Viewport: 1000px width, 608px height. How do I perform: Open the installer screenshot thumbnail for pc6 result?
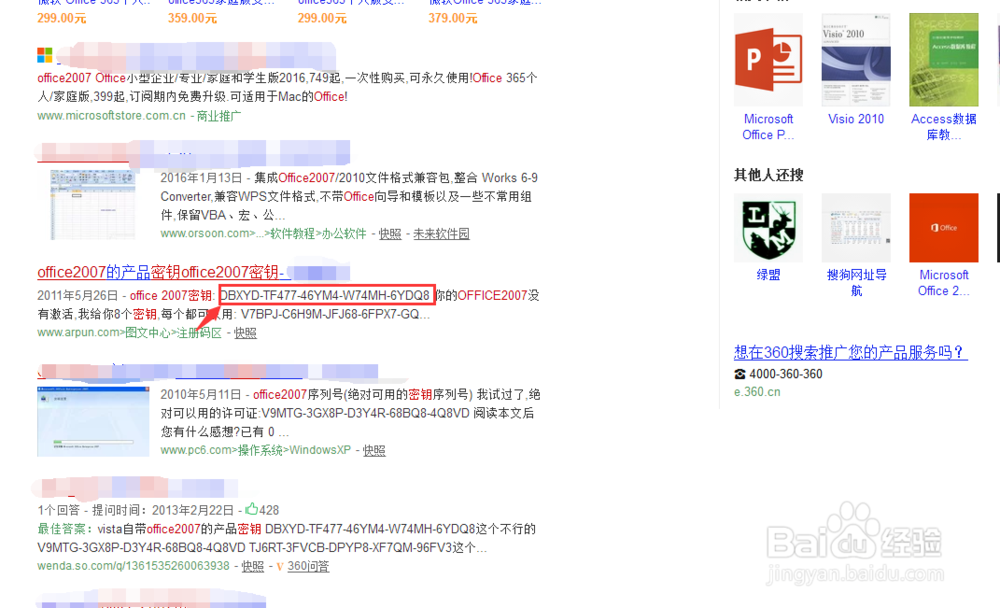(x=93, y=421)
